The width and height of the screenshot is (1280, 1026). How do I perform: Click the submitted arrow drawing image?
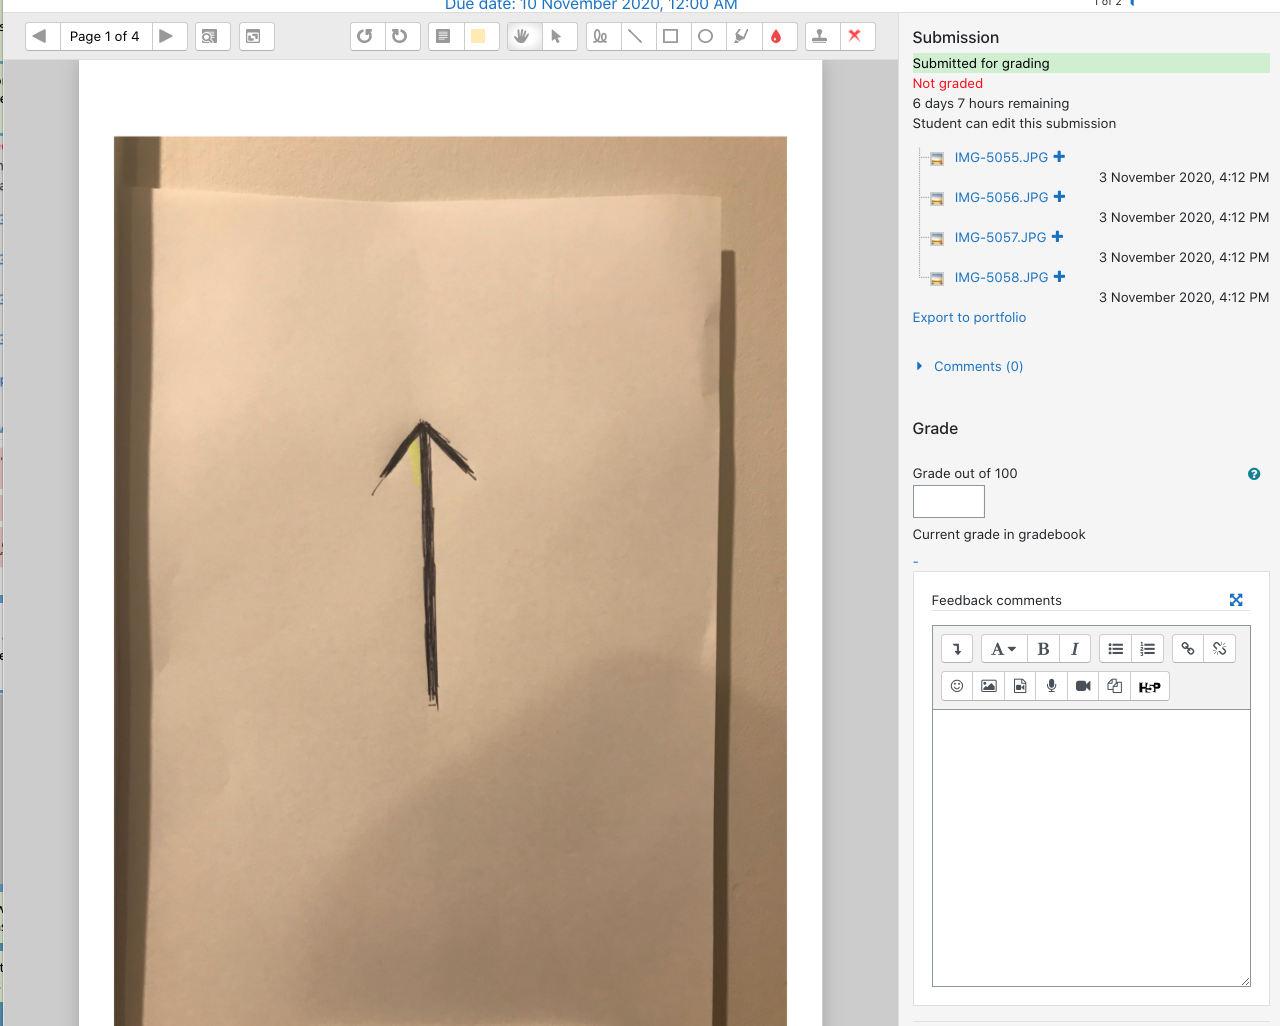tap(450, 580)
